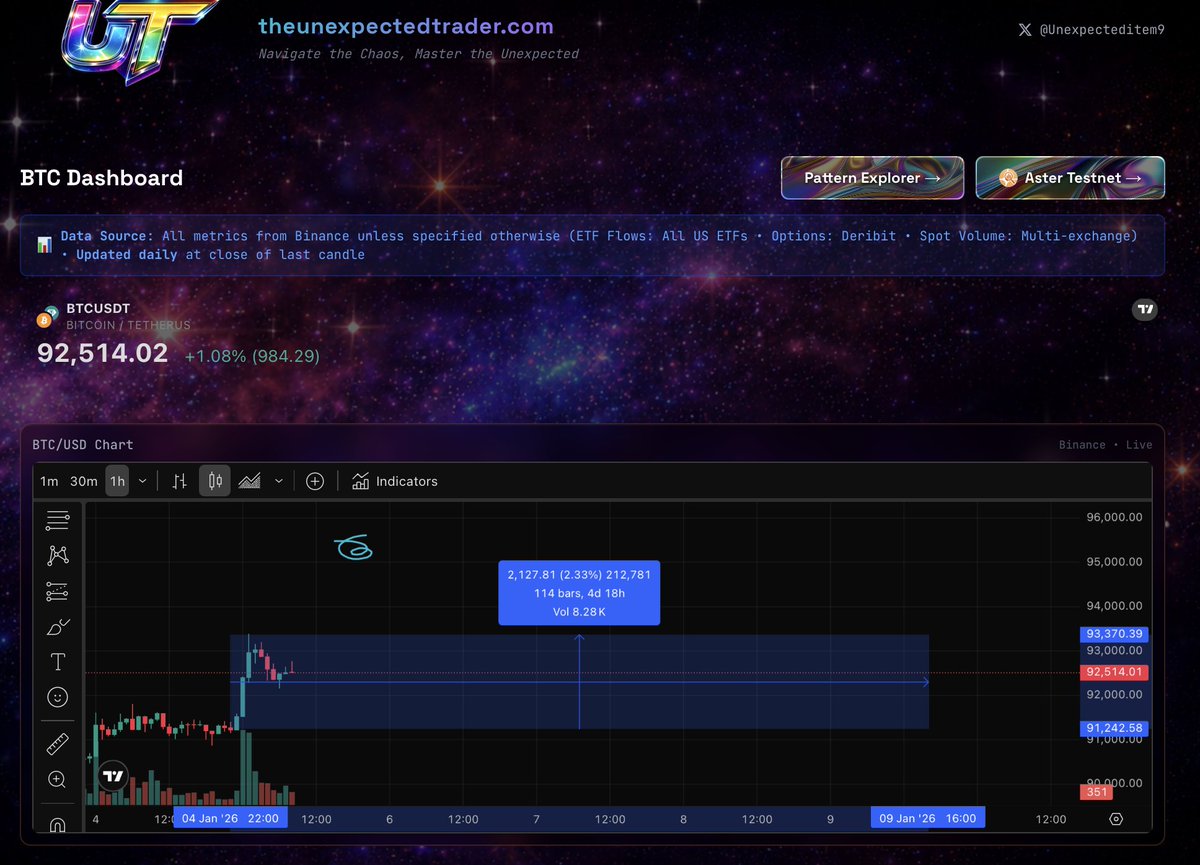Image resolution: width=1200 pixels, height=865 pixels.
Task: Select the brush drawing tool
Action: coord(58,627)
